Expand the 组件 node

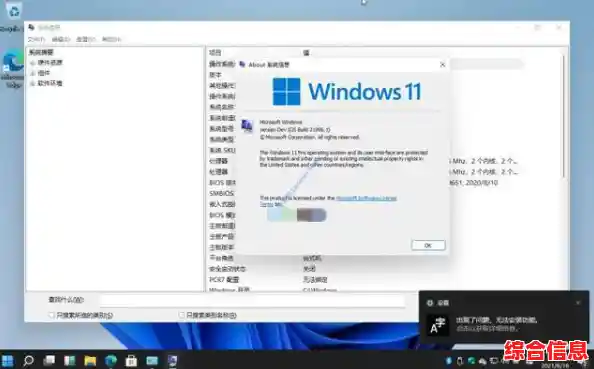[33, 73]
